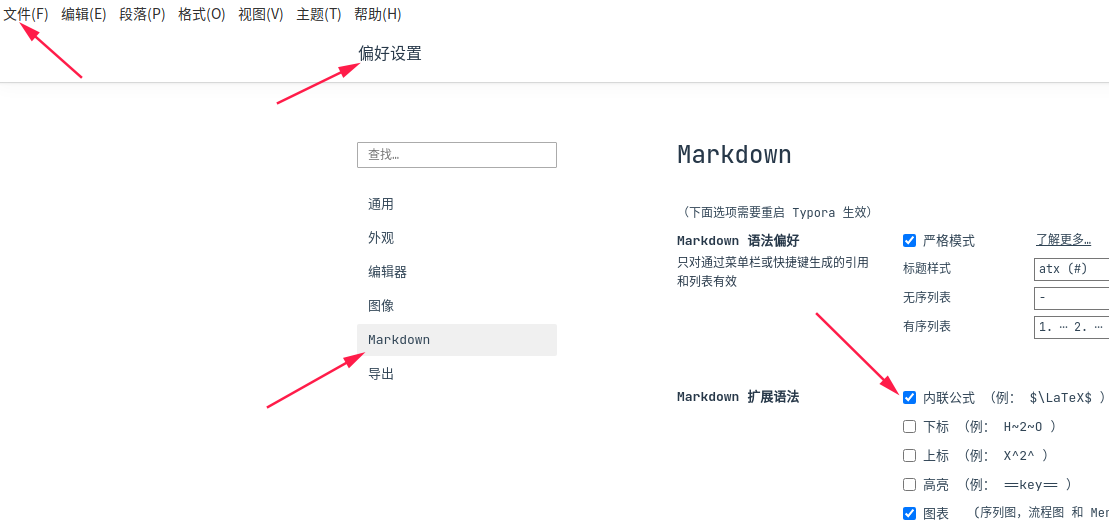The height and width of the screenshot is (532, 1109).
Task: Click the 偏好设置 title text
Action: [390, 53]
